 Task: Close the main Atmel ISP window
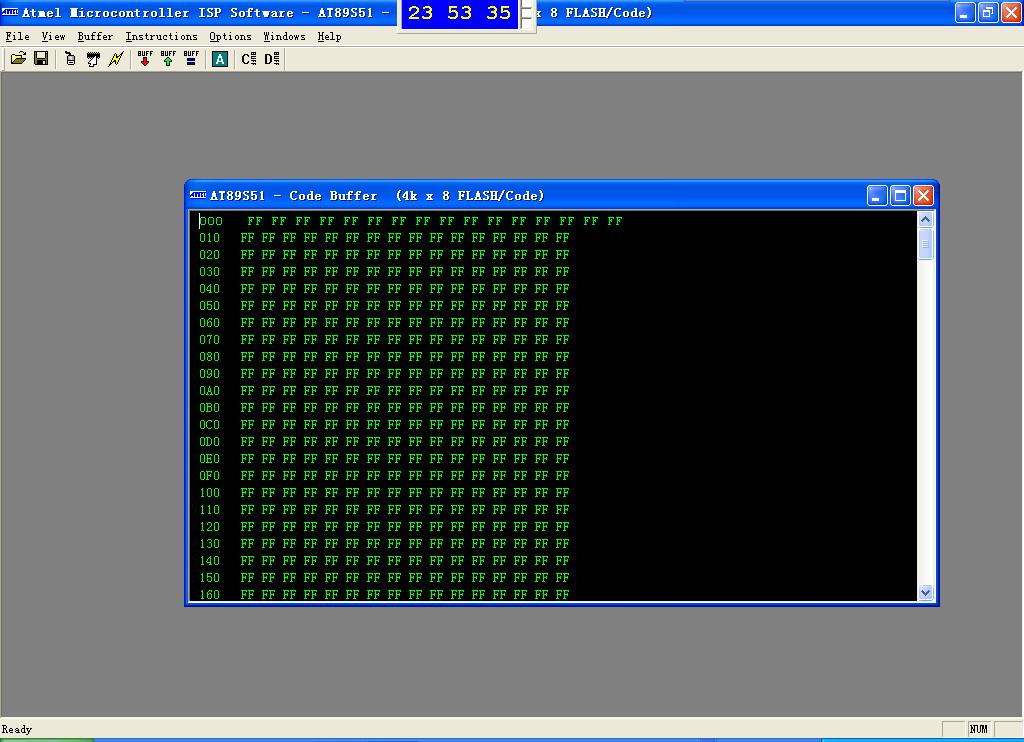coord(1012,12)
